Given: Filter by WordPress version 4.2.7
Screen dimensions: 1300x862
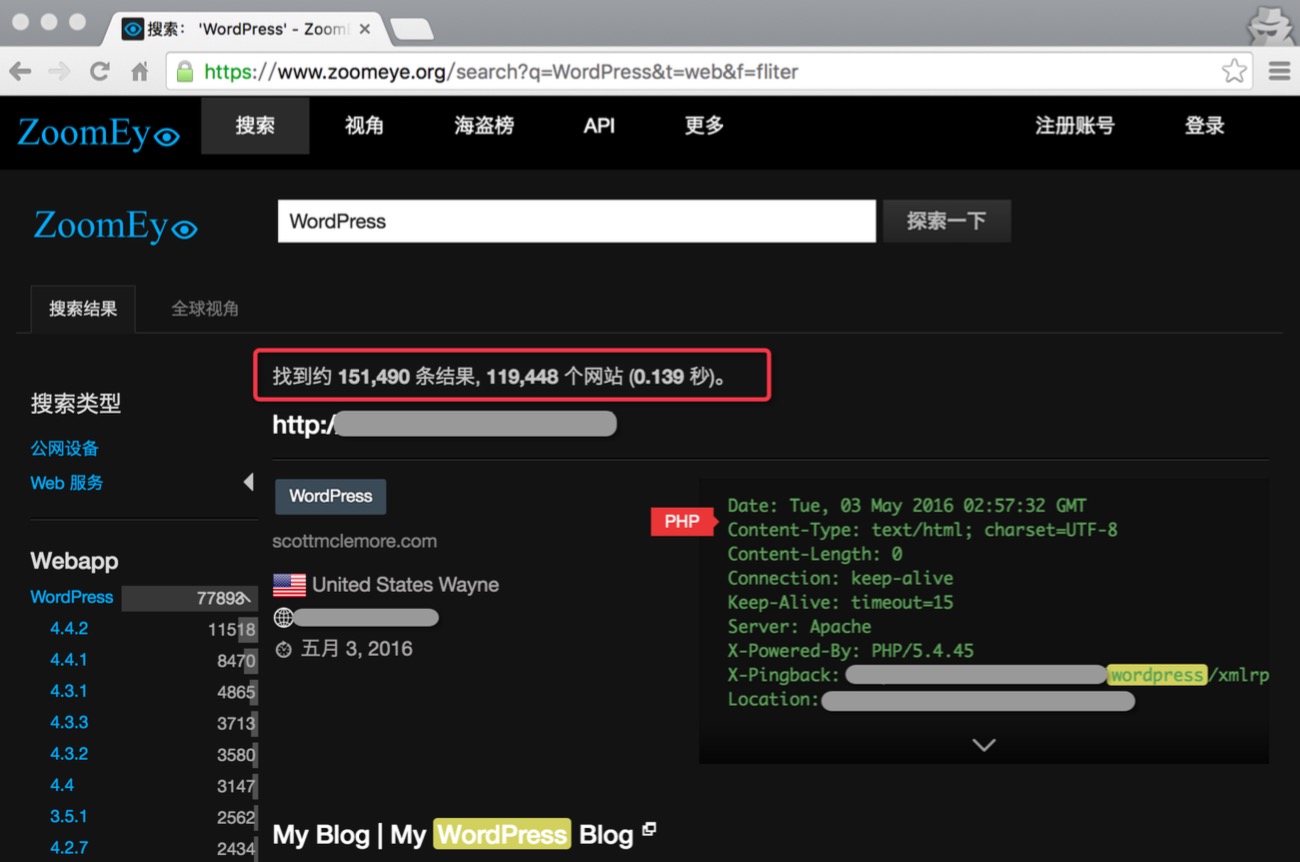Looking at the screenshot, I should [69, 848].
